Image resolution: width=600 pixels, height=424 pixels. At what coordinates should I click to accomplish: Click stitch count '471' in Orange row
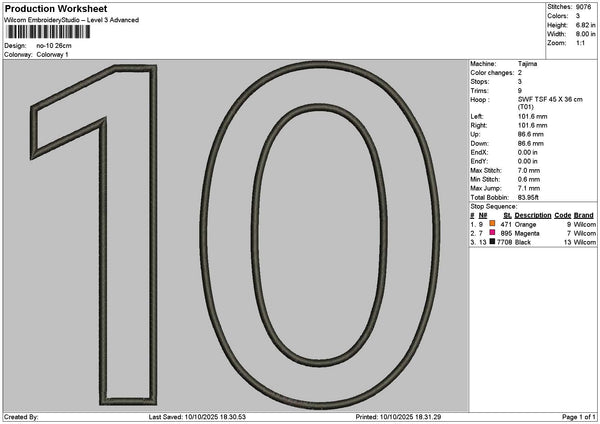tap(506, 225)
